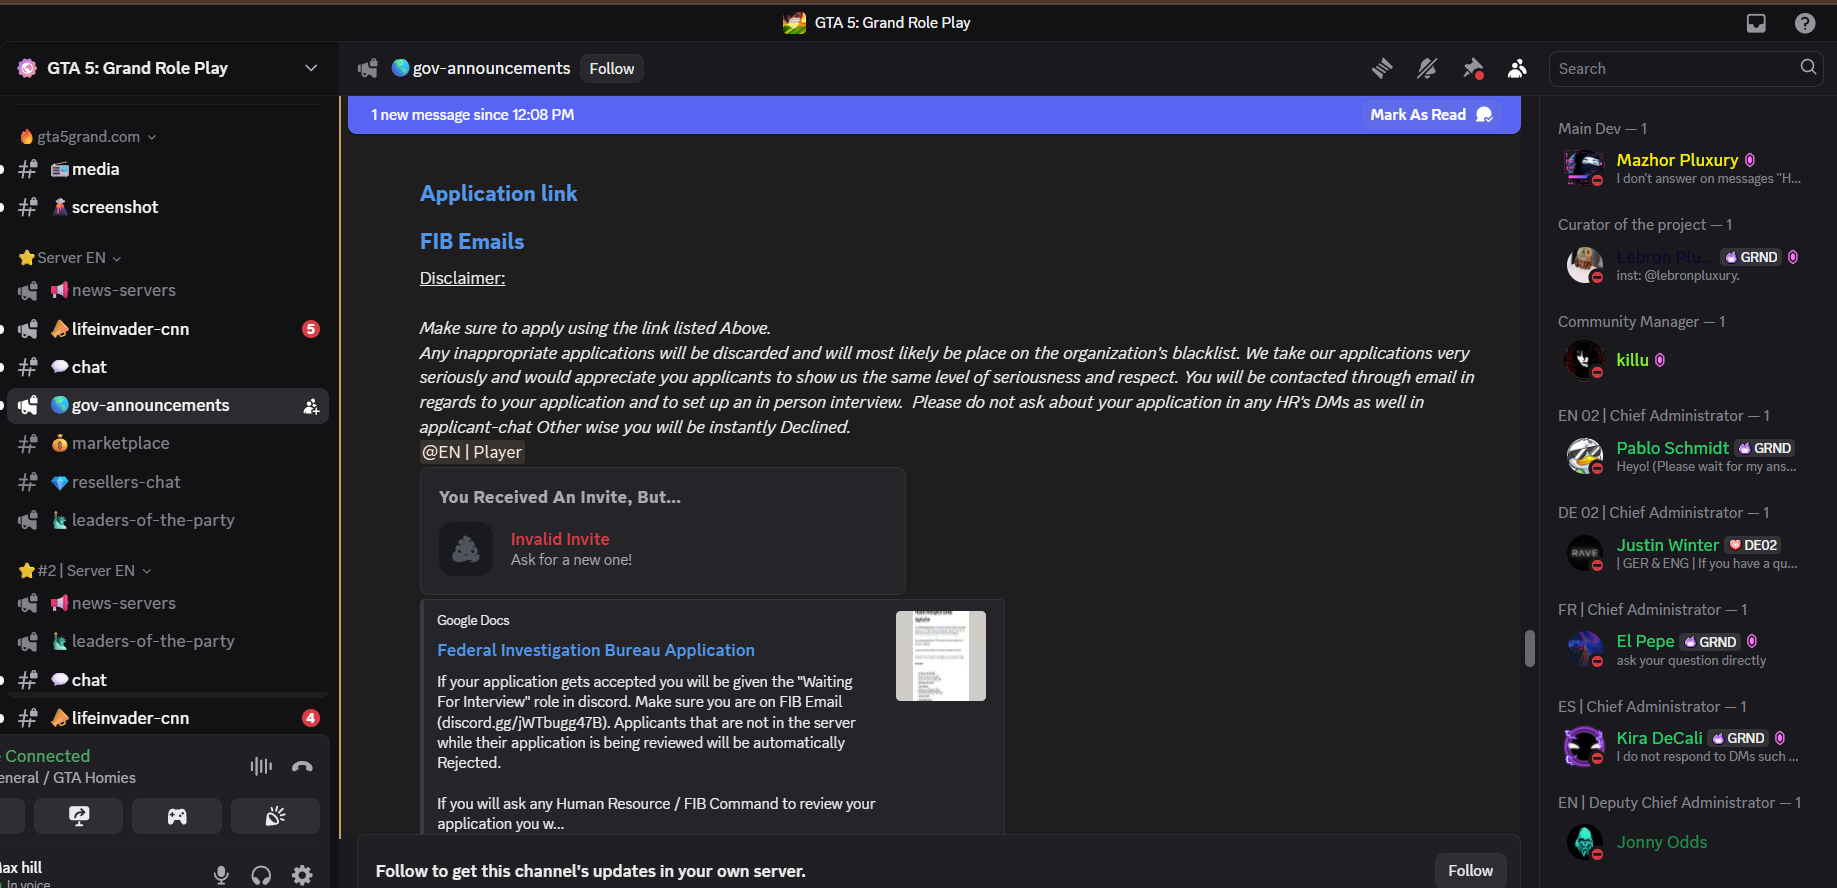Screen dimensions: 1837x888
Task: Collapse the #2 | Server EN category
Action: [85, 570]
